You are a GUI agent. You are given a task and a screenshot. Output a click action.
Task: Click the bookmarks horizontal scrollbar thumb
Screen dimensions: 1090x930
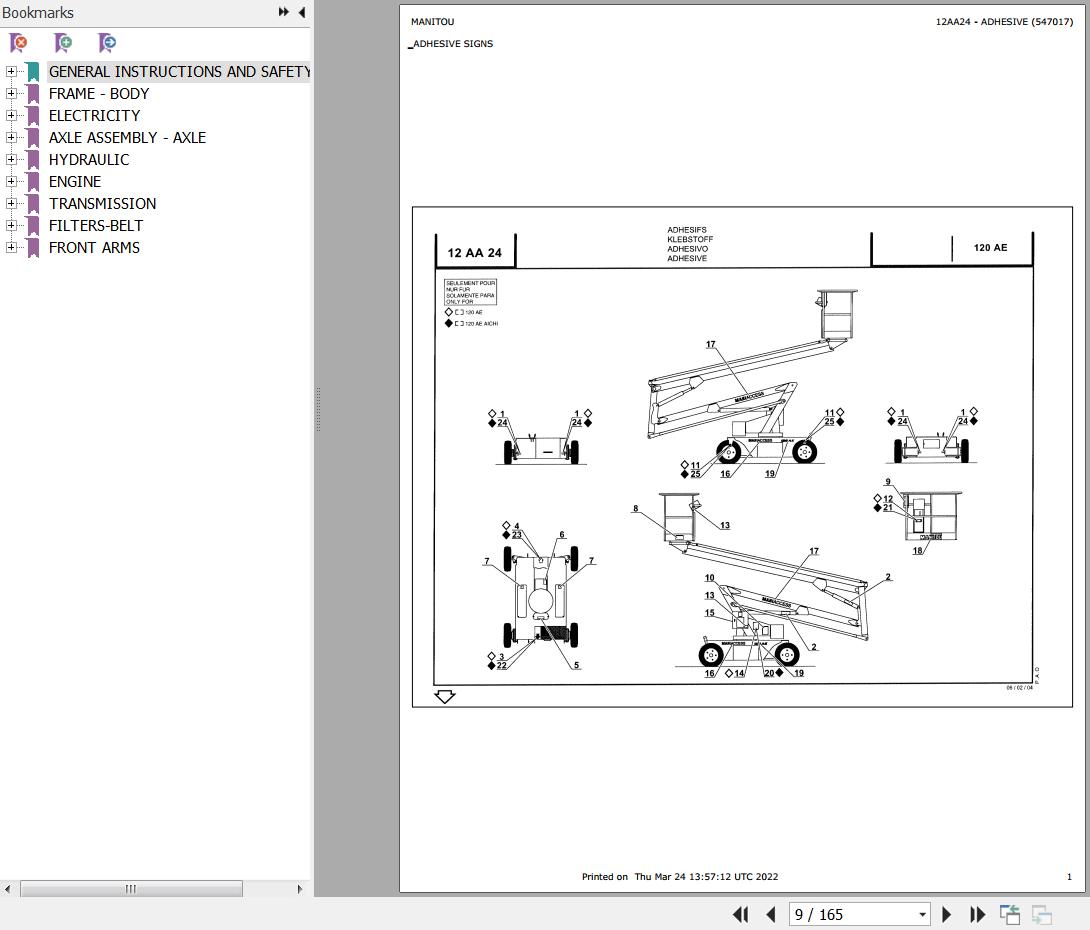(x=131, y=889)
